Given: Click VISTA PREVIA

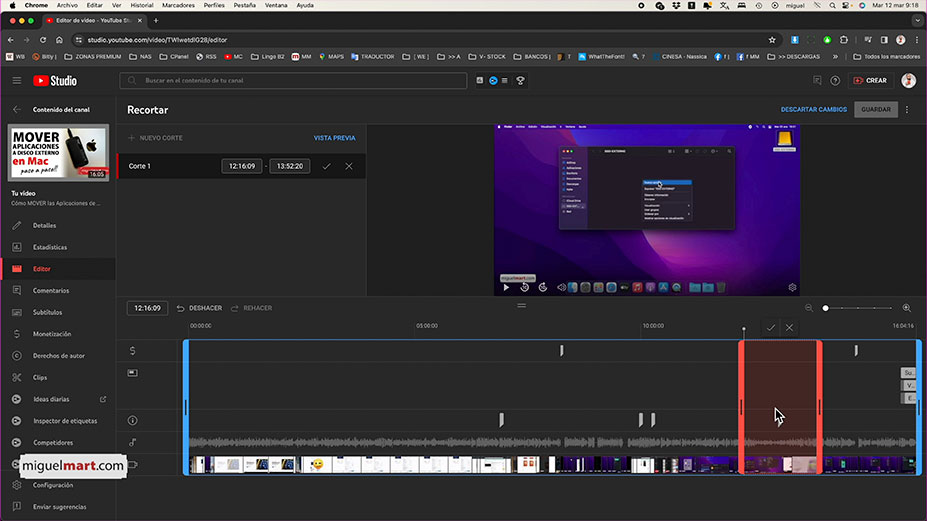Looking at the screenshot, I should [x=334, y=138].
